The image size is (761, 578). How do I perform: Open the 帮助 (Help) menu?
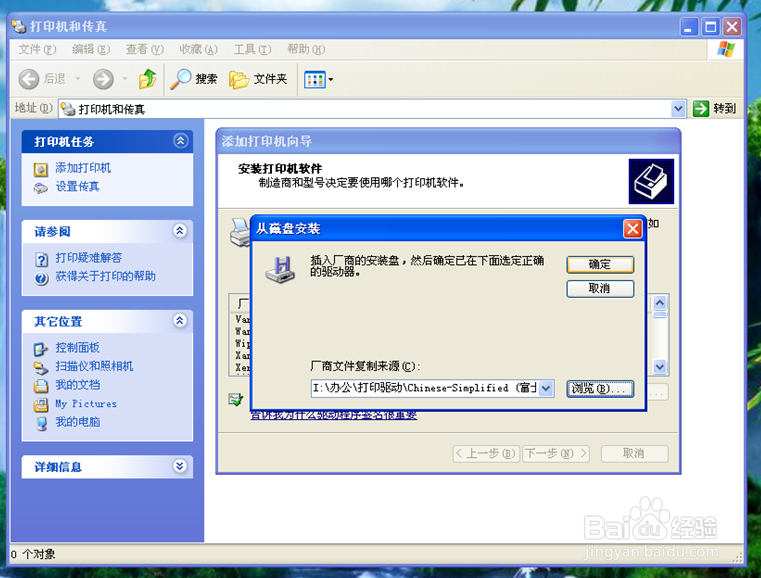pos(306,50)
